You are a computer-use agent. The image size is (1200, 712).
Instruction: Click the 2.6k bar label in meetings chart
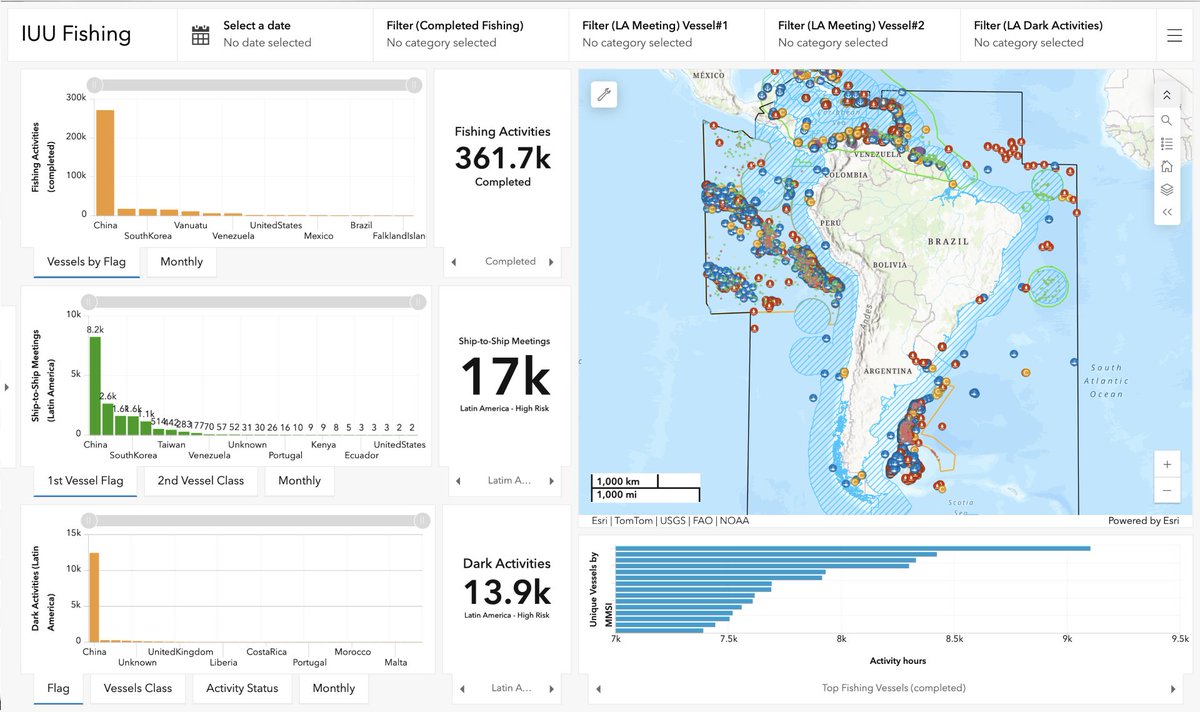109,396
